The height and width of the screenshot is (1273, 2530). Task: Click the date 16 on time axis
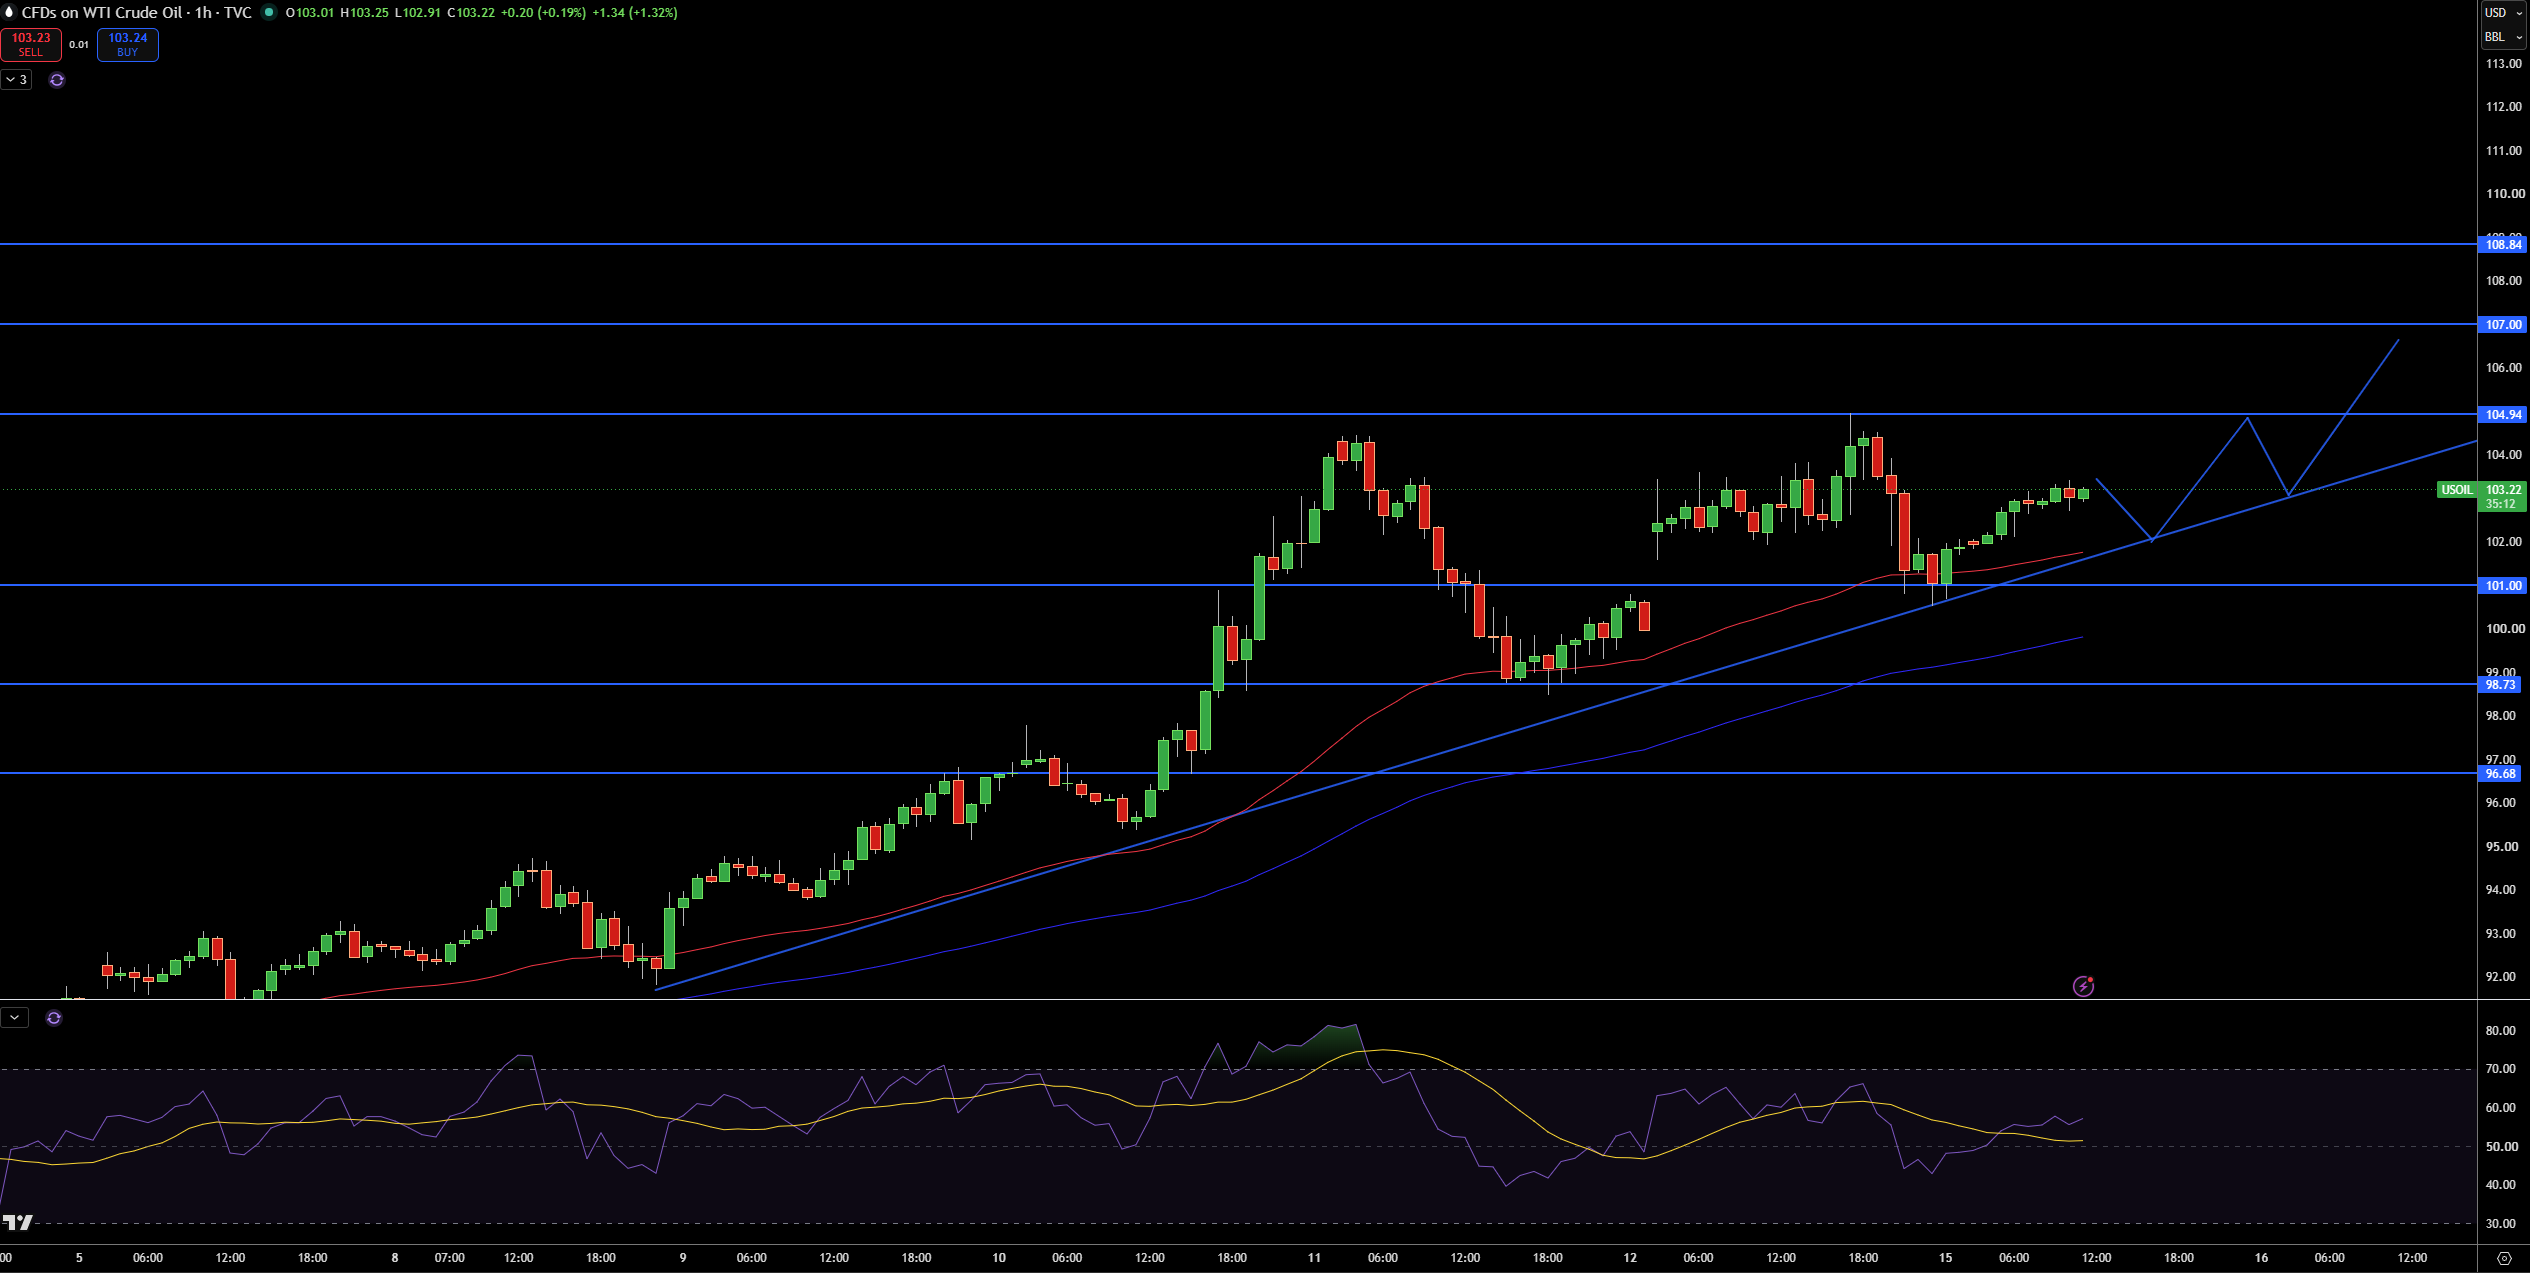(2261, 1258)
